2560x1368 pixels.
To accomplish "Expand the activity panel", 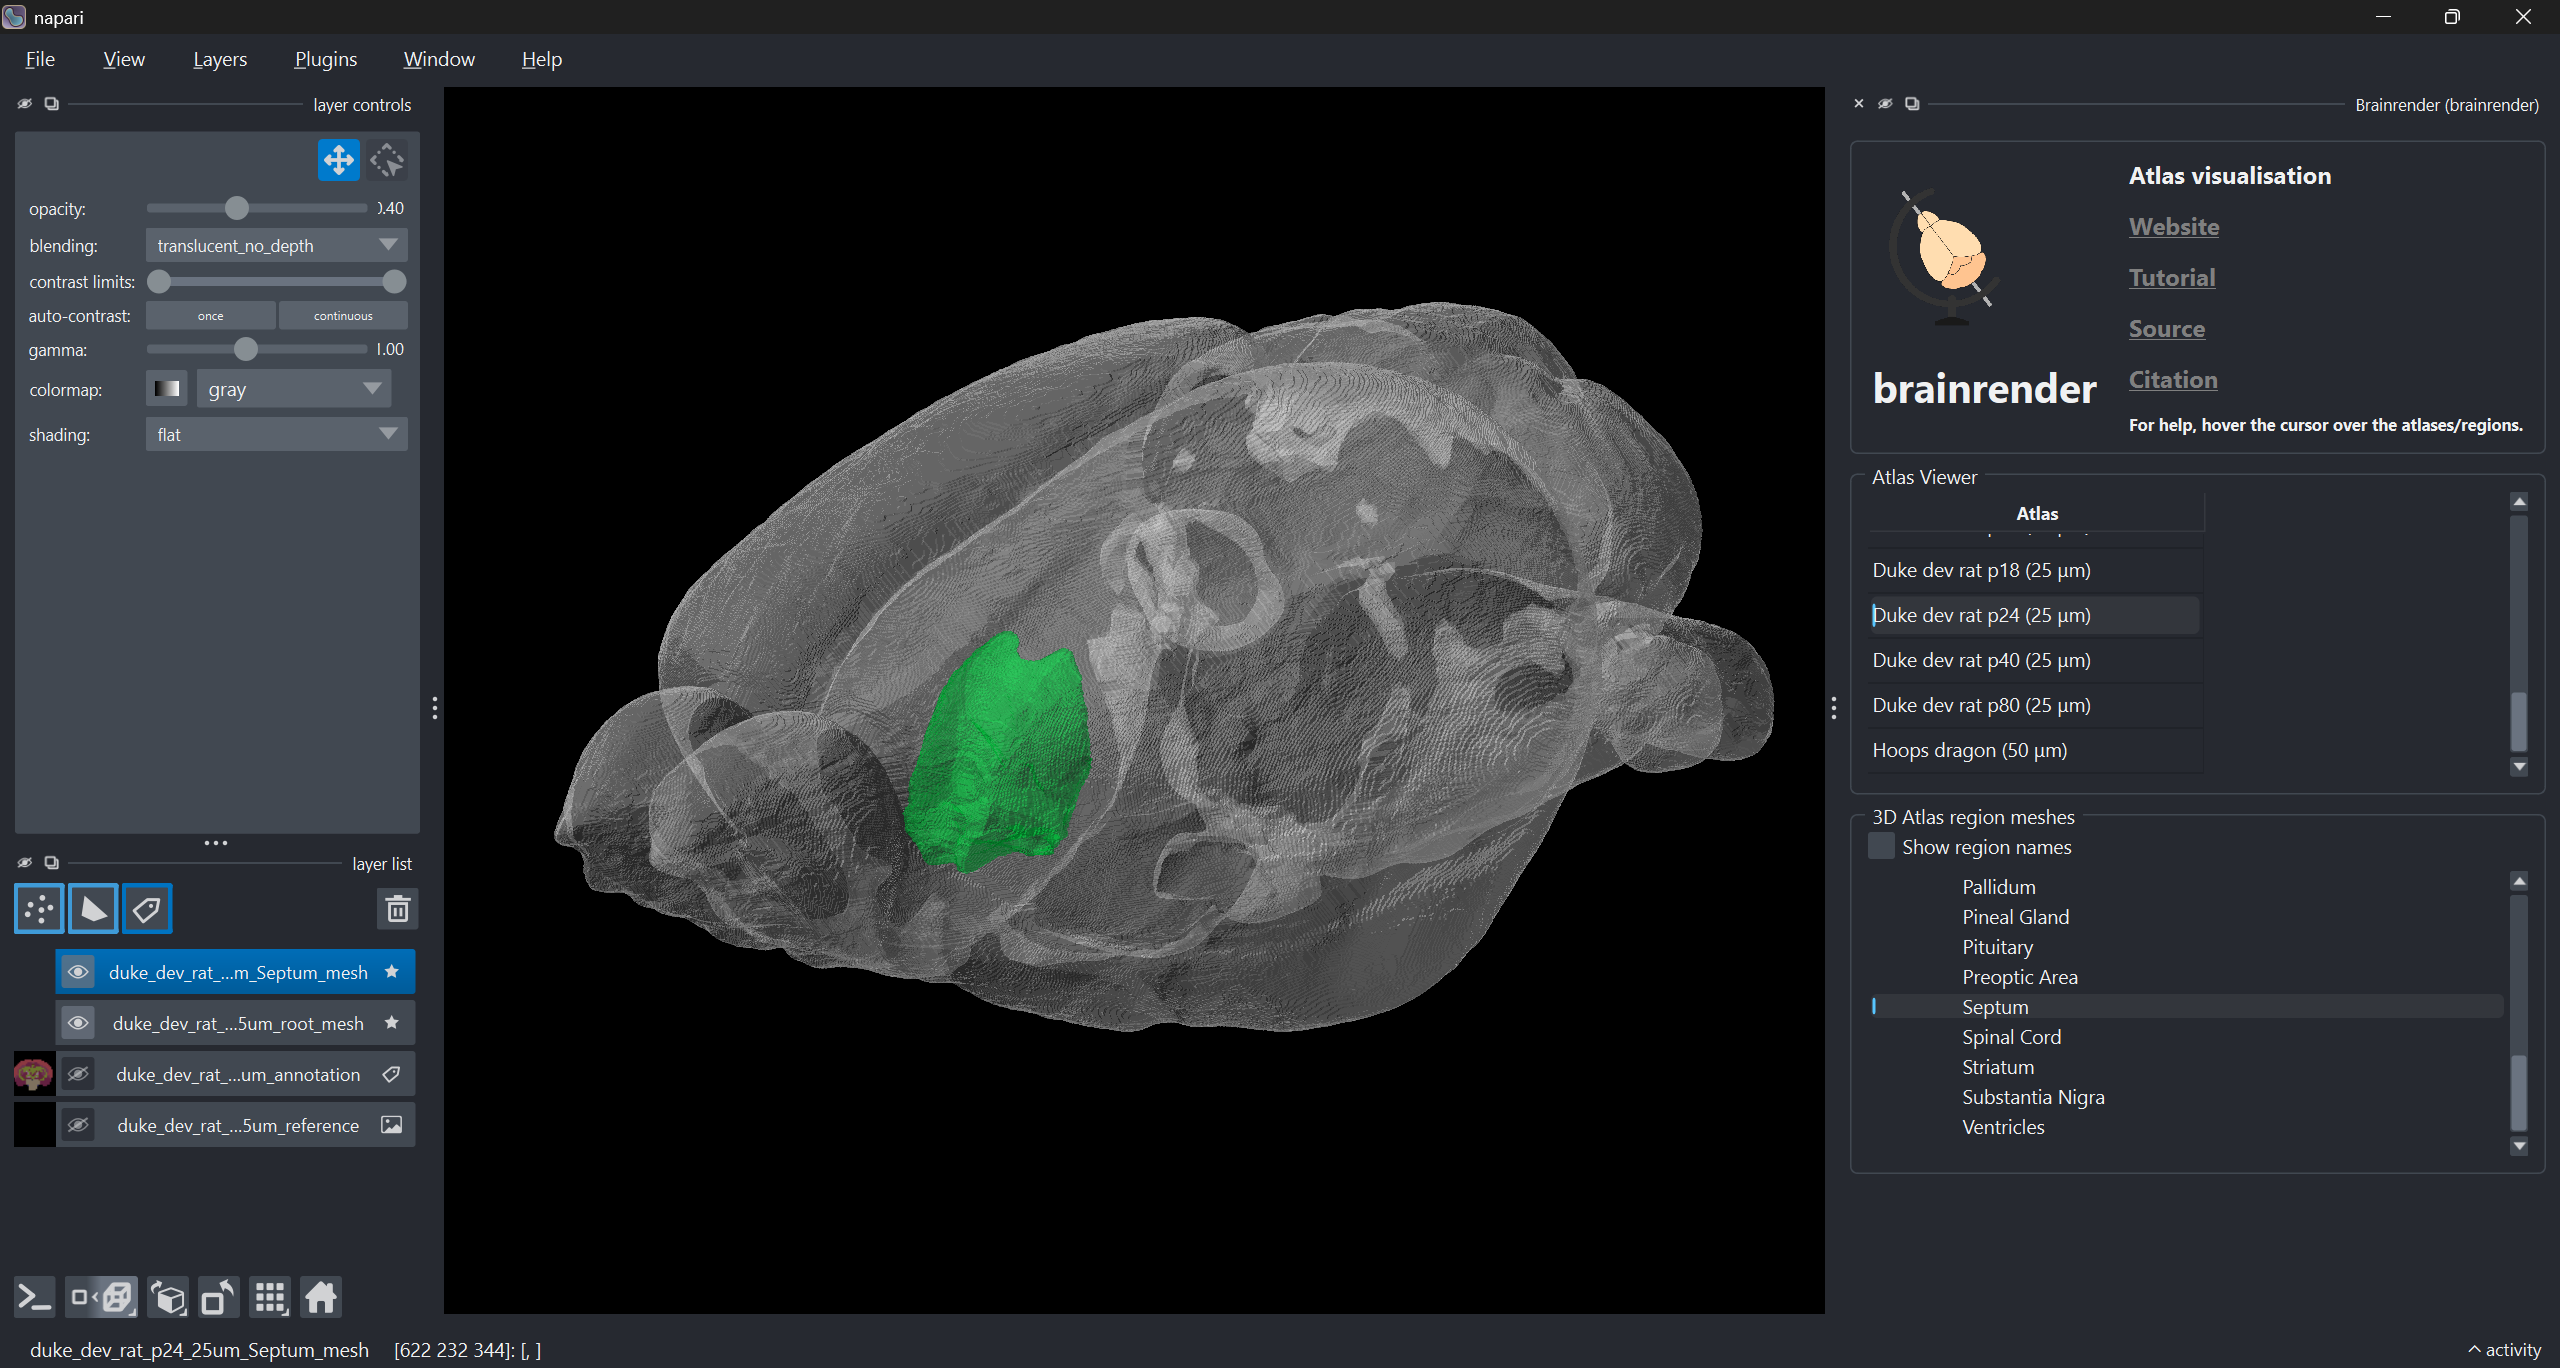I will [x=2504, y=1349].
